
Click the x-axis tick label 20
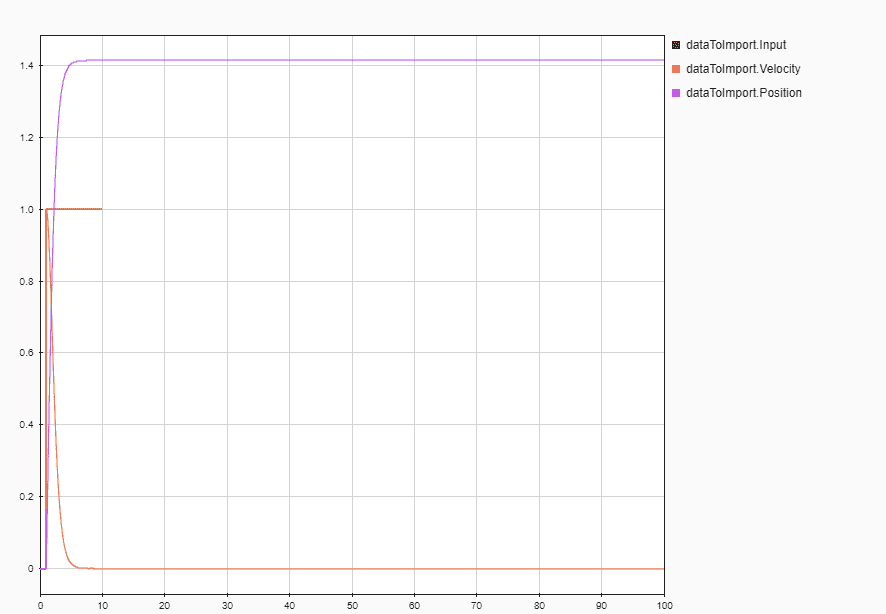165,605
